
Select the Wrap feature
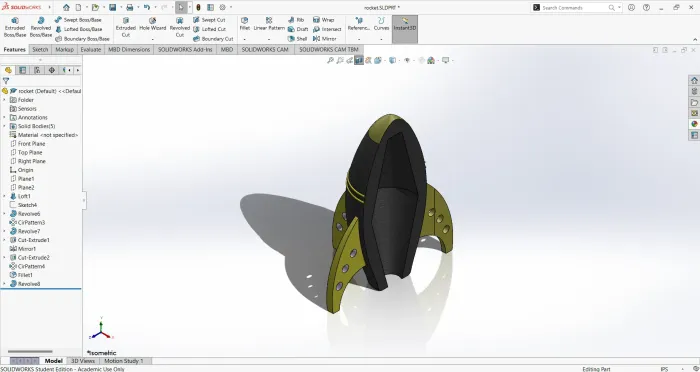323,20
